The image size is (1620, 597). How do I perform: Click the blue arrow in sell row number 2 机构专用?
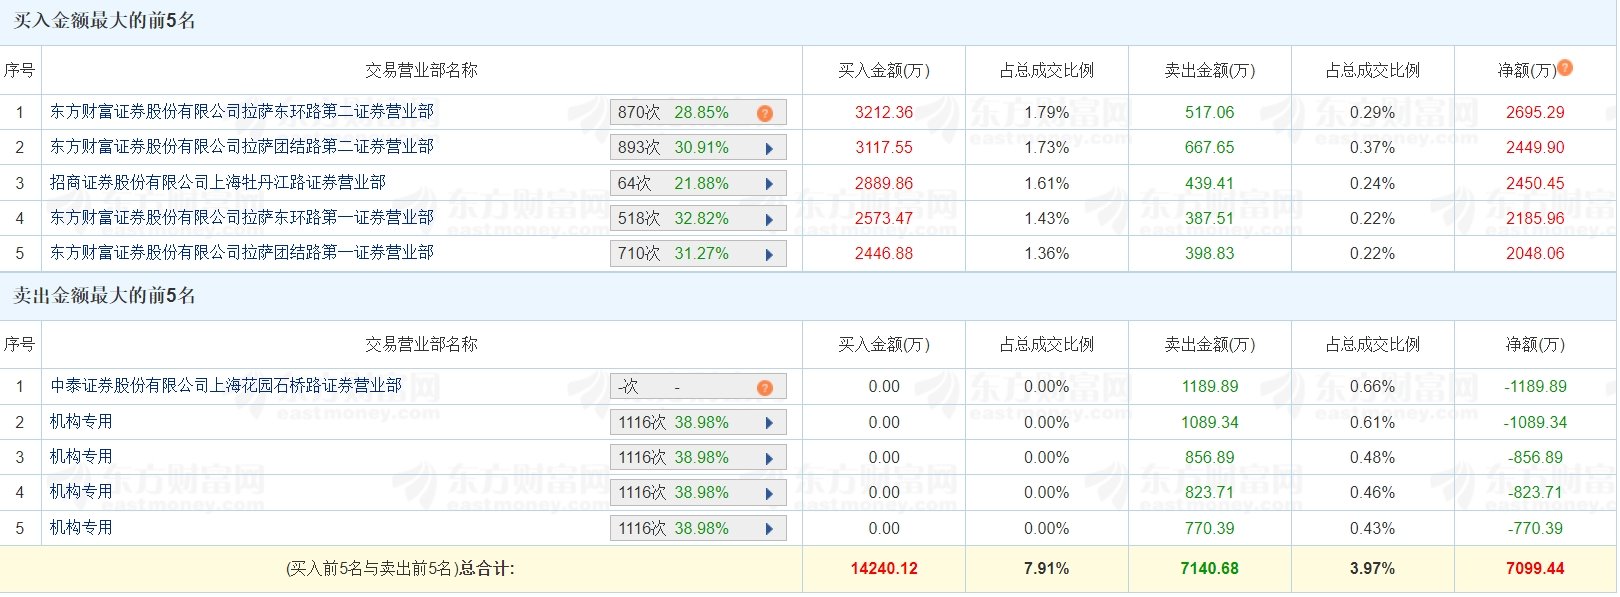coord(769,424)
